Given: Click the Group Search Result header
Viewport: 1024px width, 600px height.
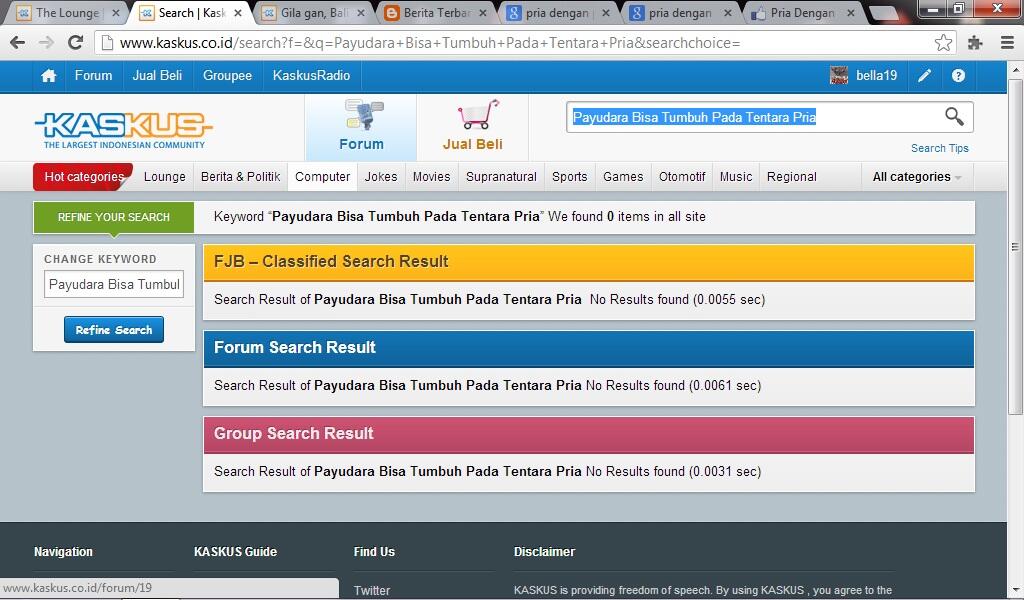Looking at the screenshot, I should click(x=588, y=435).
